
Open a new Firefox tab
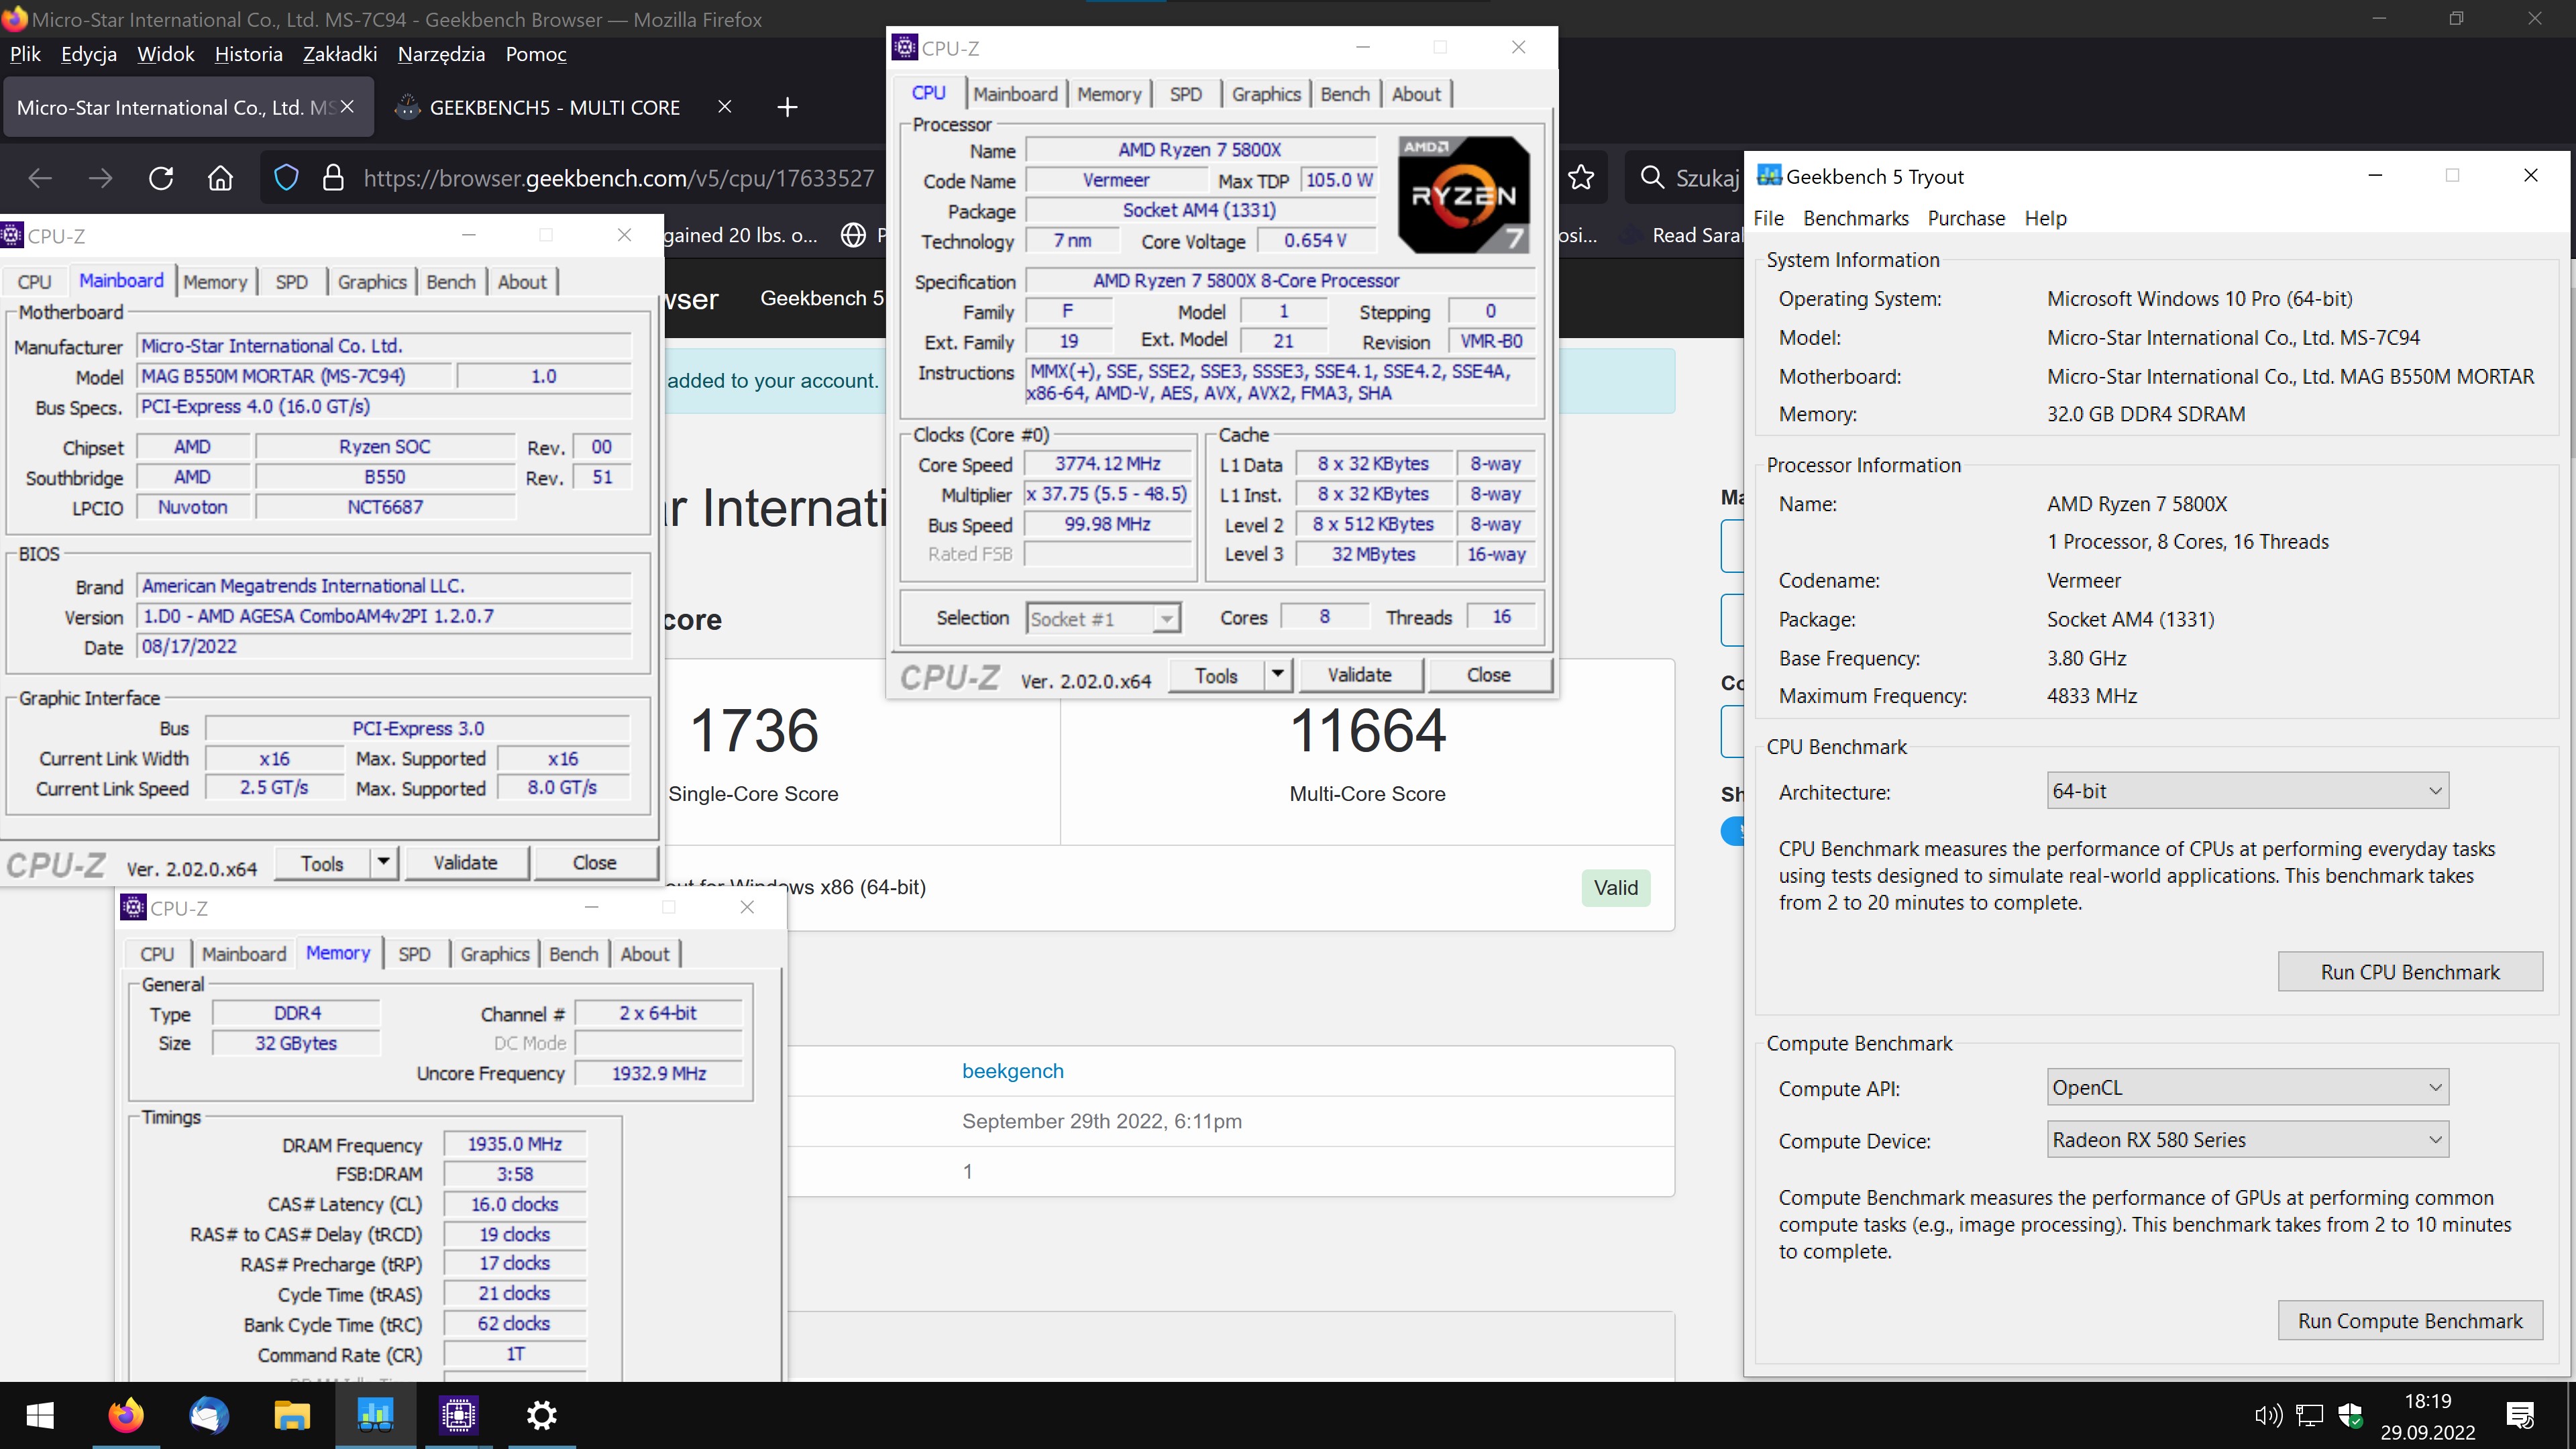click(x=787, y=107)
